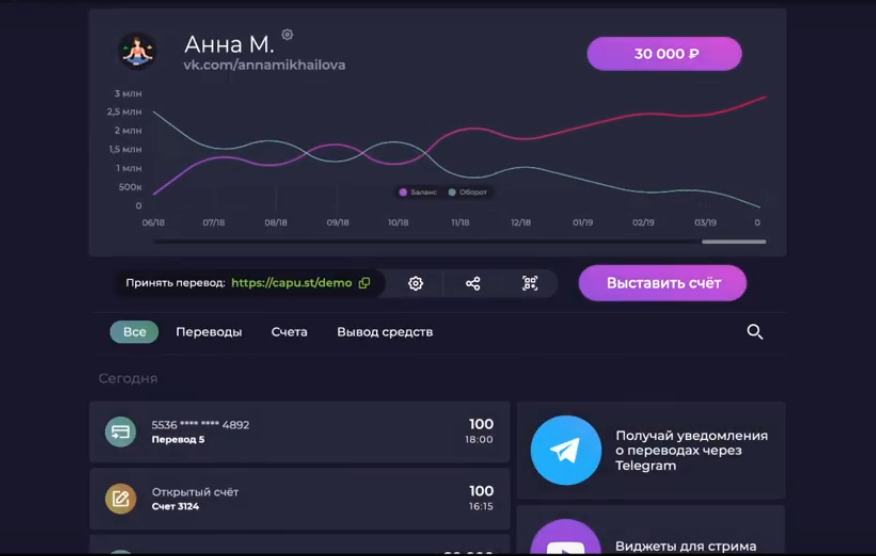
Task: Copy the capu.st/demo link with copy icon
Action: click(364, 283)
